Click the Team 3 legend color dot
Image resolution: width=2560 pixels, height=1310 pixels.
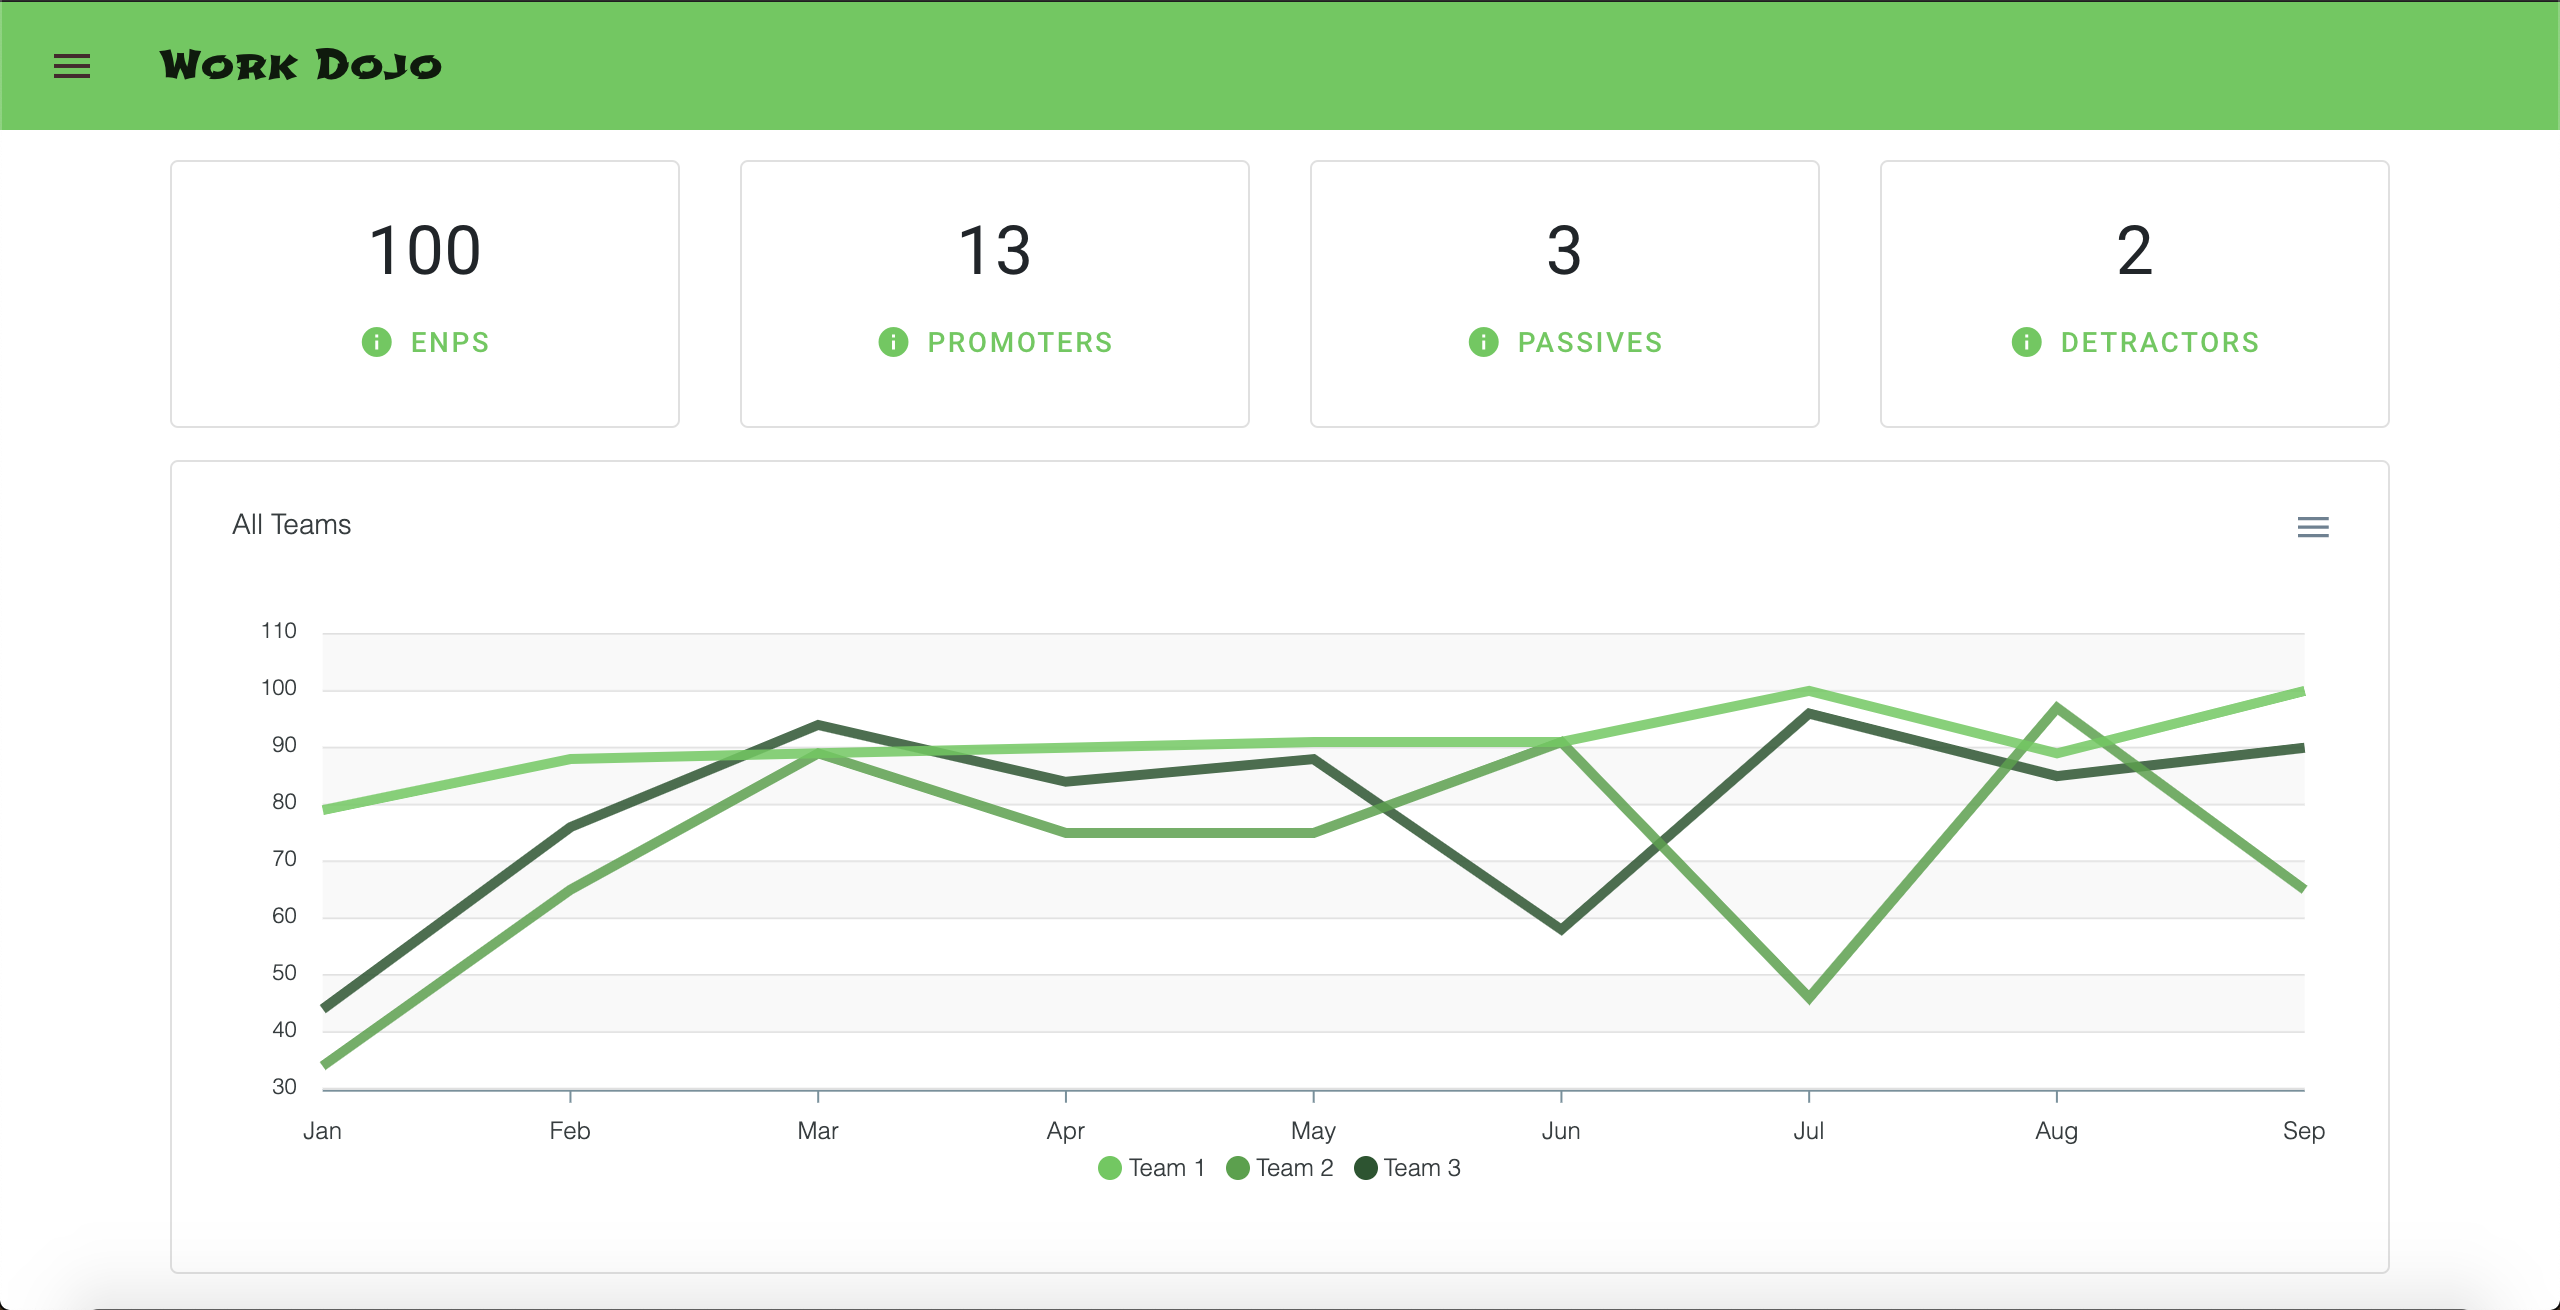click(1365, 1168)
